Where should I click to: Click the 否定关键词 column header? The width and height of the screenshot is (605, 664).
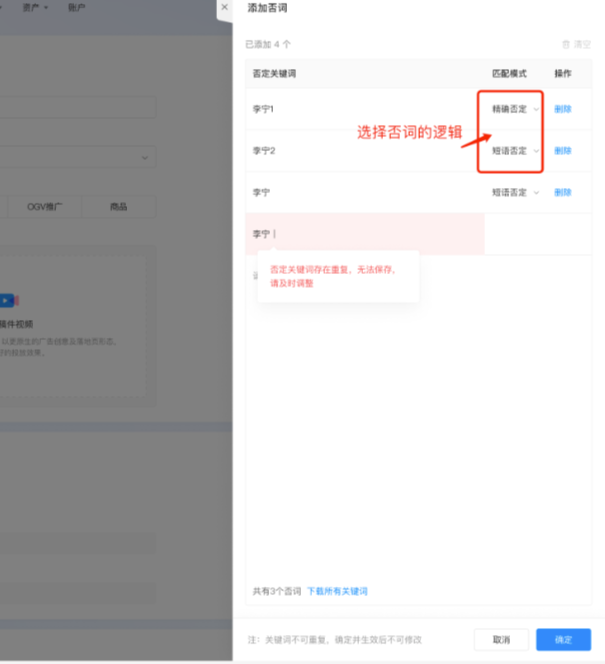tap(274, 74)
